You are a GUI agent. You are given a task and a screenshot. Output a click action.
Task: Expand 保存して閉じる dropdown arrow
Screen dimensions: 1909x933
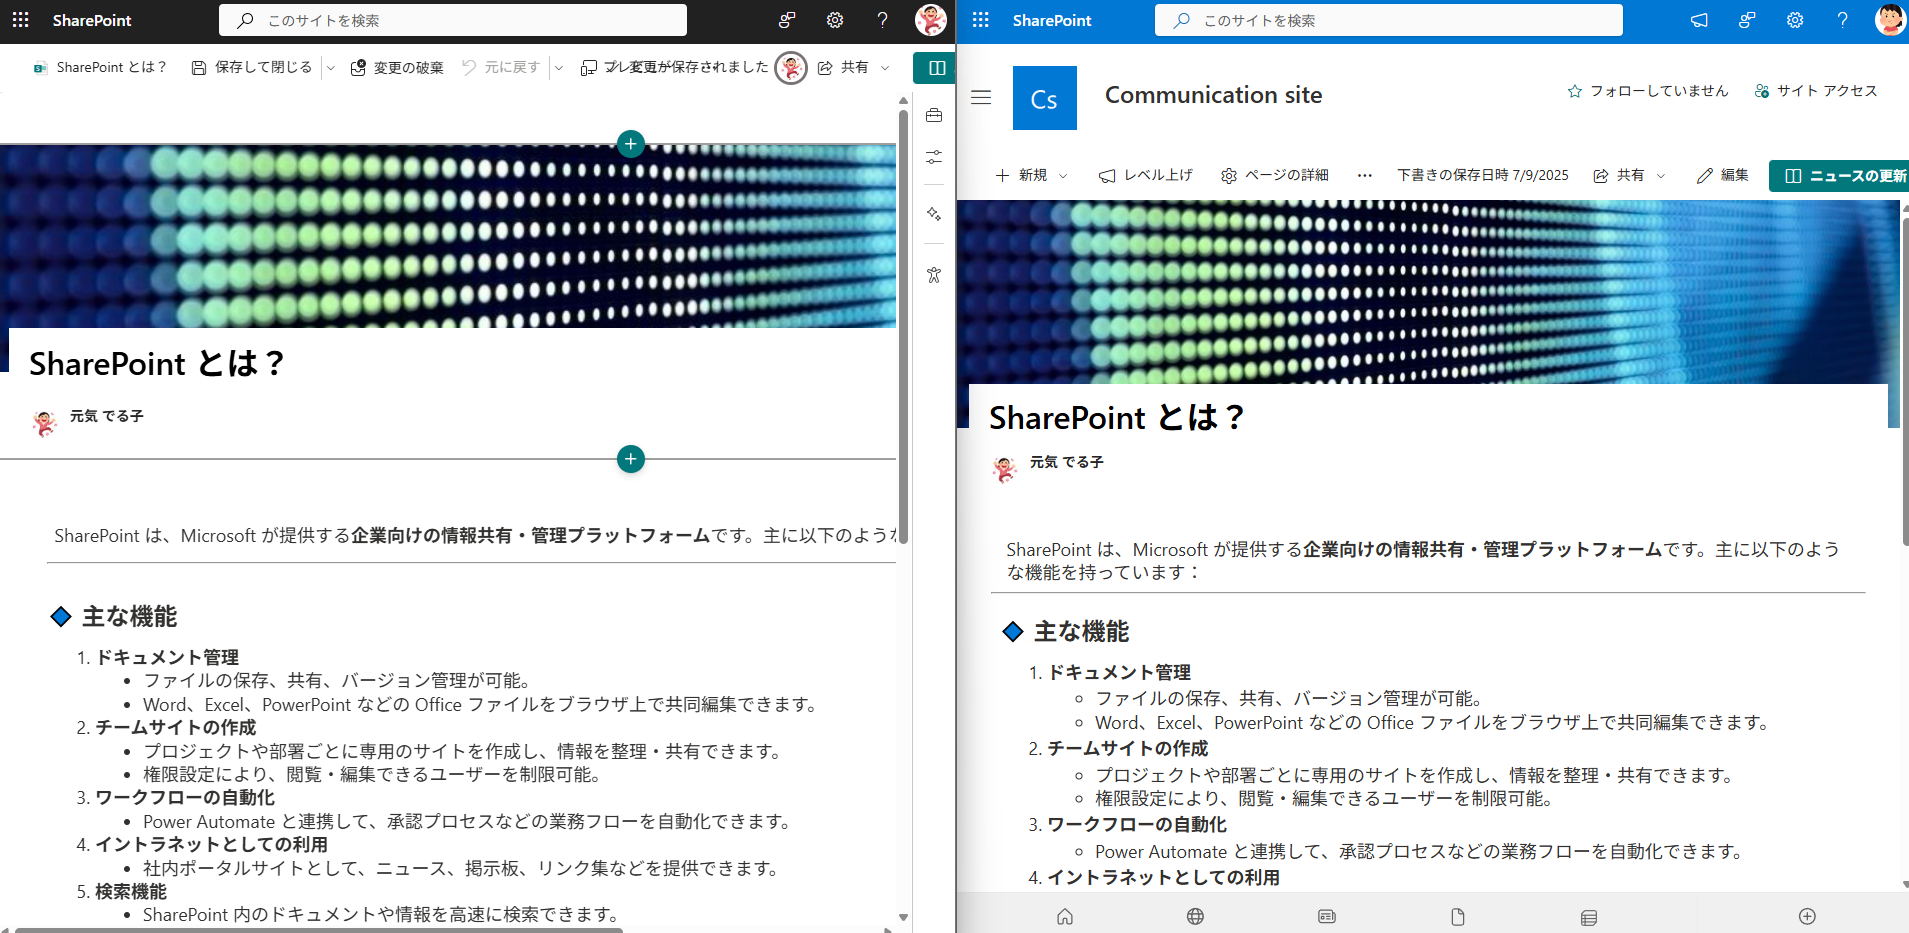pos(330,68)
